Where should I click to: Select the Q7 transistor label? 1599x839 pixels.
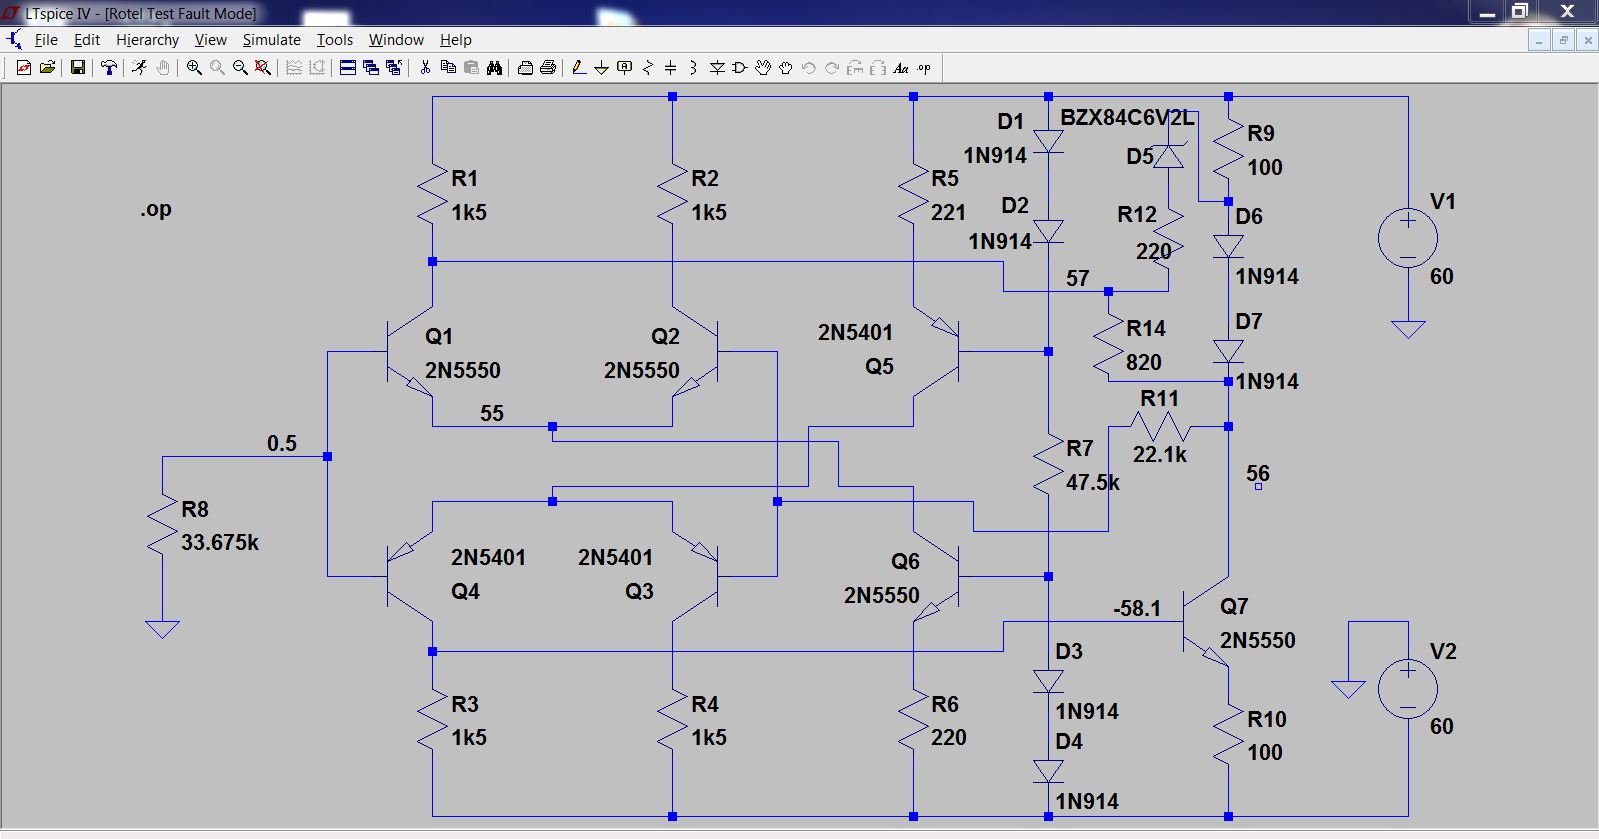pyautogui.click(x=1234, y=606)
